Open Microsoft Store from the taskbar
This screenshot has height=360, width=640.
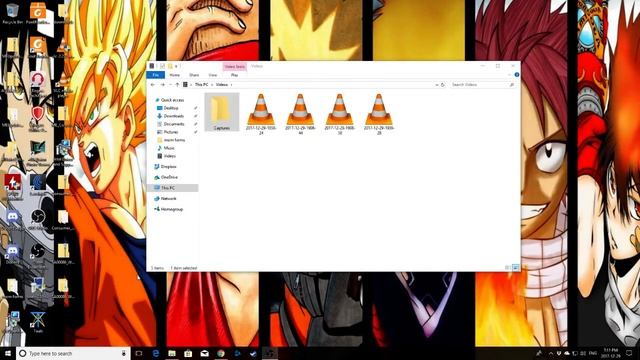point(188,353)
